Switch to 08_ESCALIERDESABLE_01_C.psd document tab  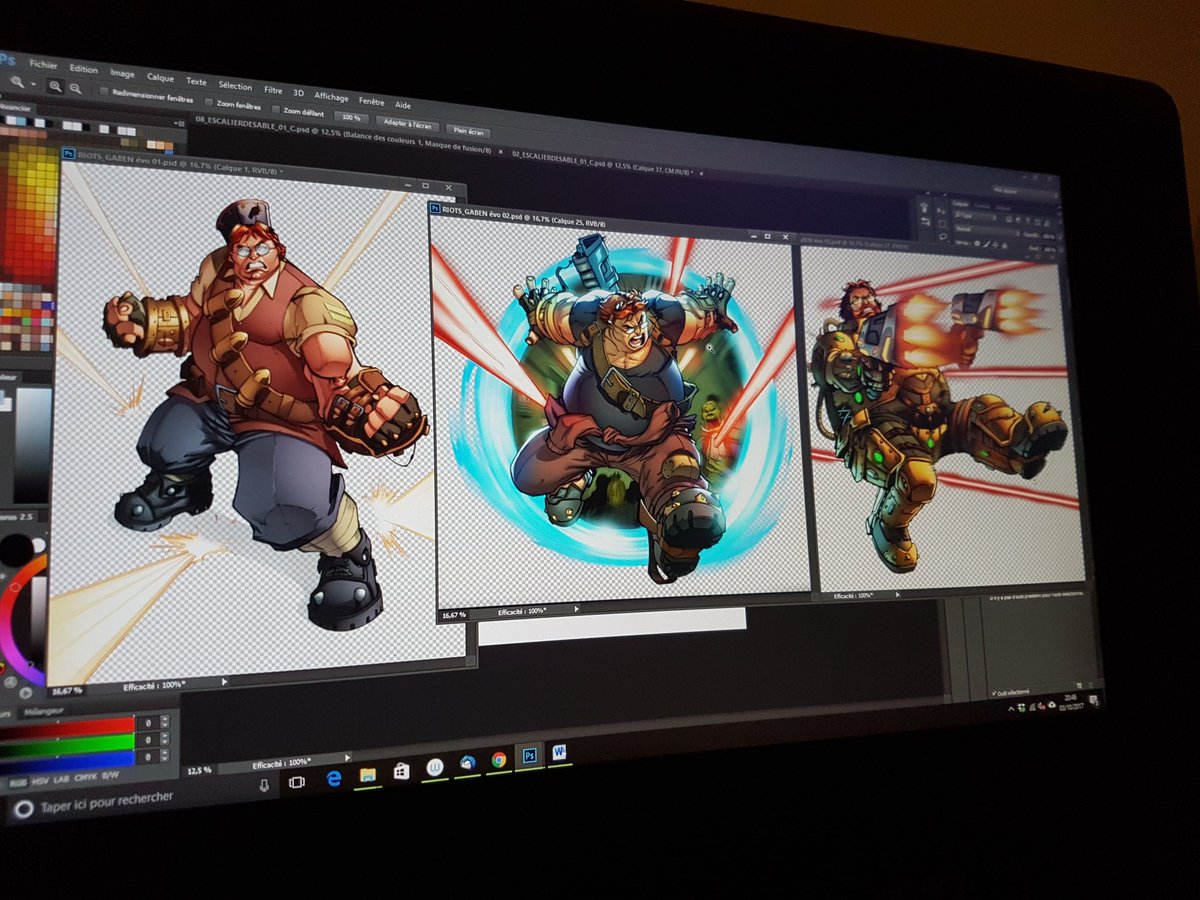click(x=343, y=134)
